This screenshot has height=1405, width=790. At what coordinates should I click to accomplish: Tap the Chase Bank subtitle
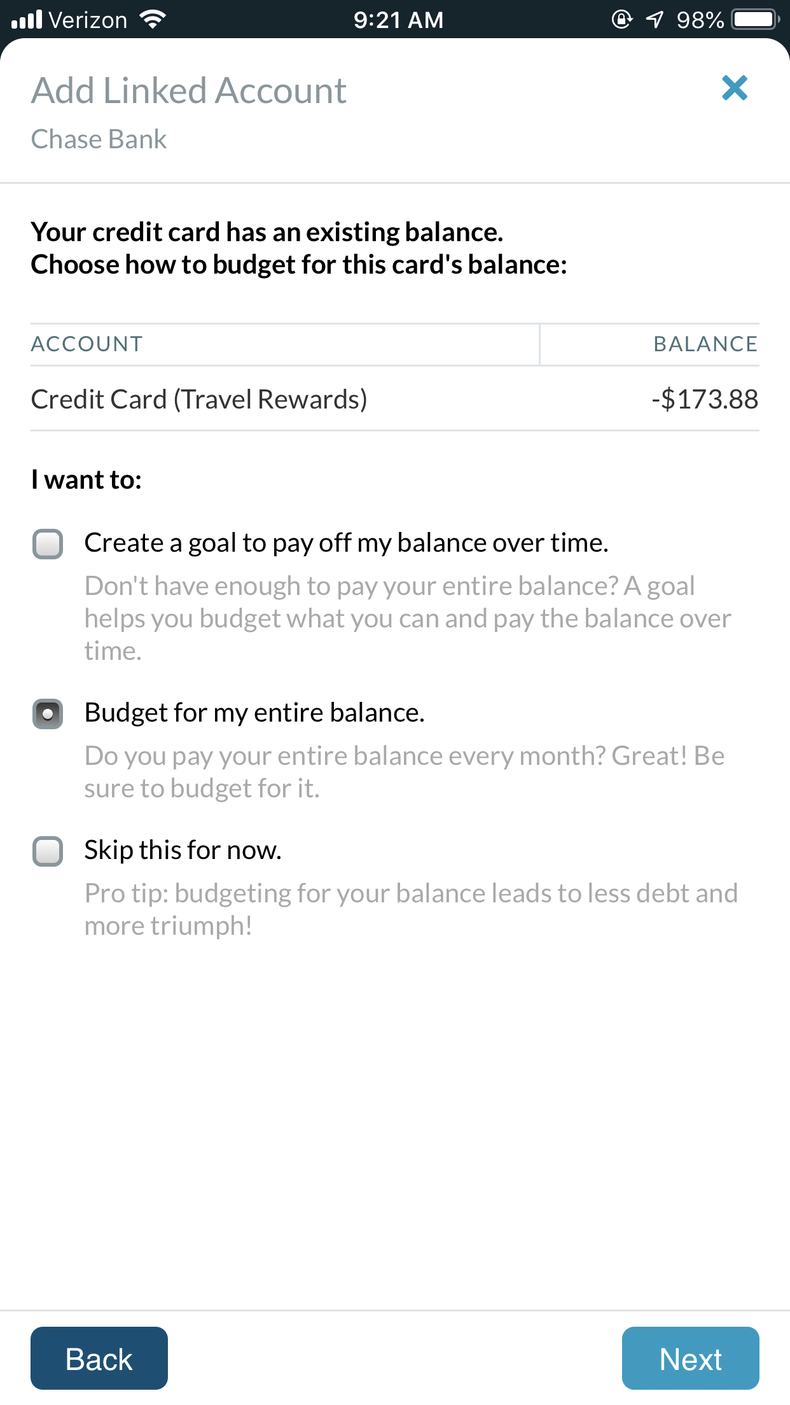99,139
